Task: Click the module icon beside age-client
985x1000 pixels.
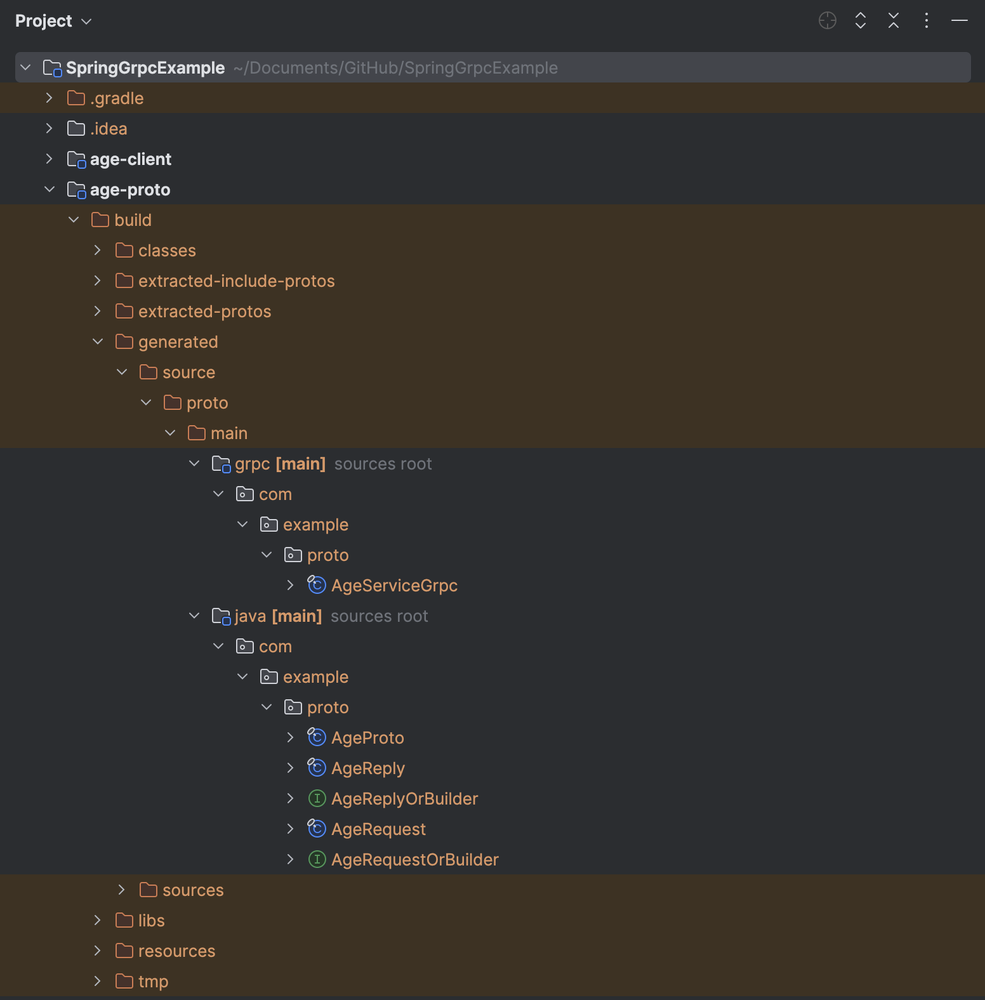Action: tap(75, 159)
